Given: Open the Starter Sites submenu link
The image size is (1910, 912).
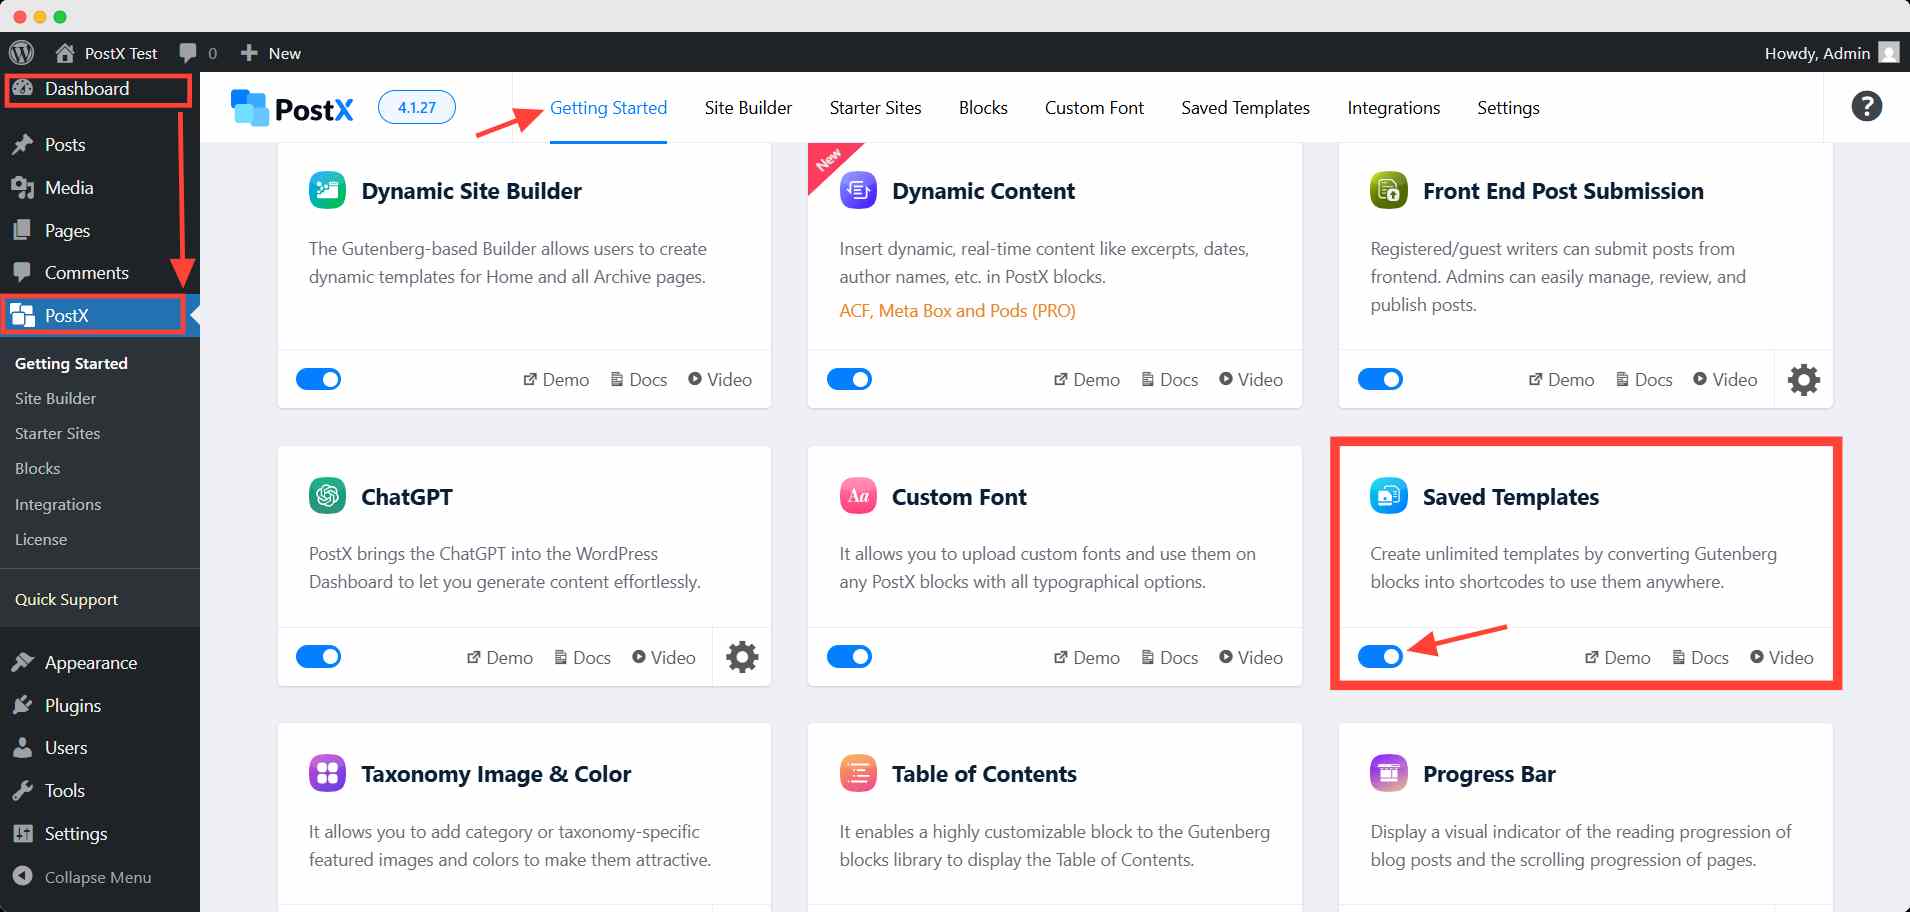Looking at the screenshot, I should [57, 433].
